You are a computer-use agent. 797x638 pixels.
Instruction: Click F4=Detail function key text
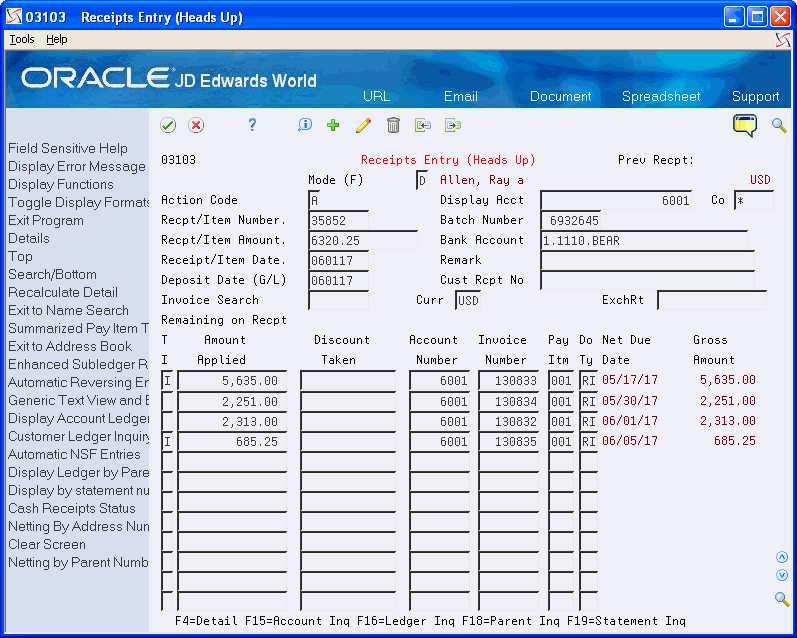pyautogui.click(x=206, y=621)
